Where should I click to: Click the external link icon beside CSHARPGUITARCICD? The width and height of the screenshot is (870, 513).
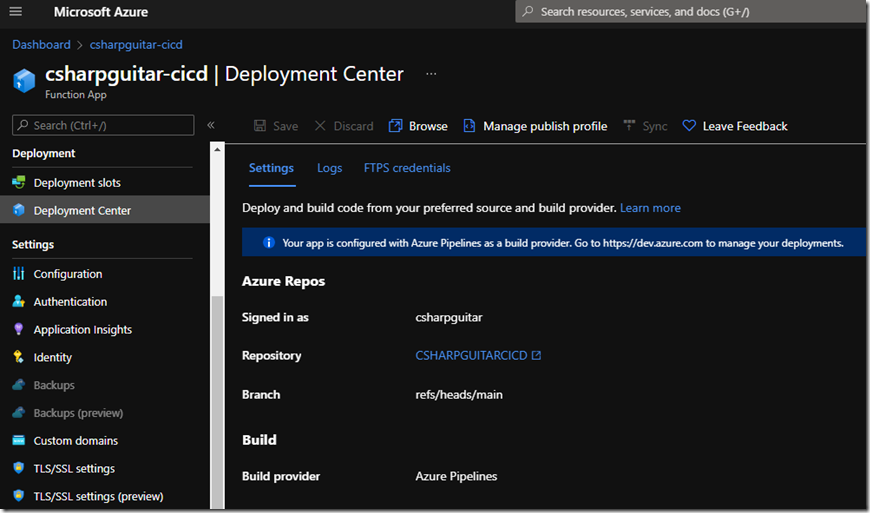tap(536, 355)
